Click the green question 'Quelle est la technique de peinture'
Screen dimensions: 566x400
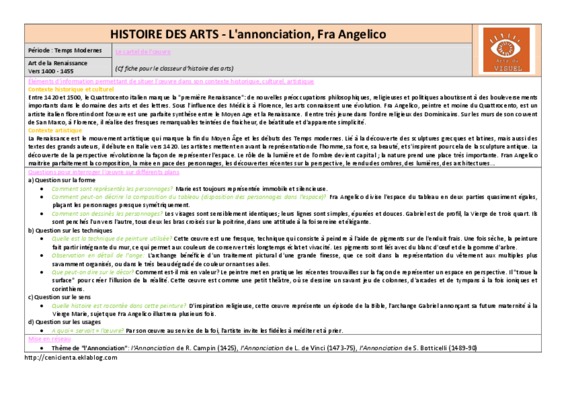(x=112, y=239)
